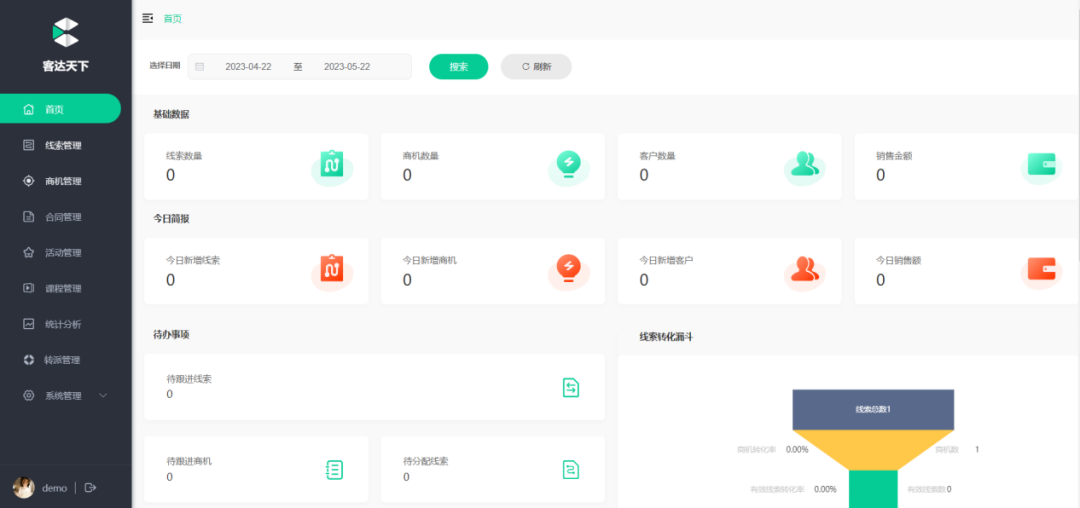Click the calendar icon in date picker
Screen dimensions: 1080x508
point(199,67)
